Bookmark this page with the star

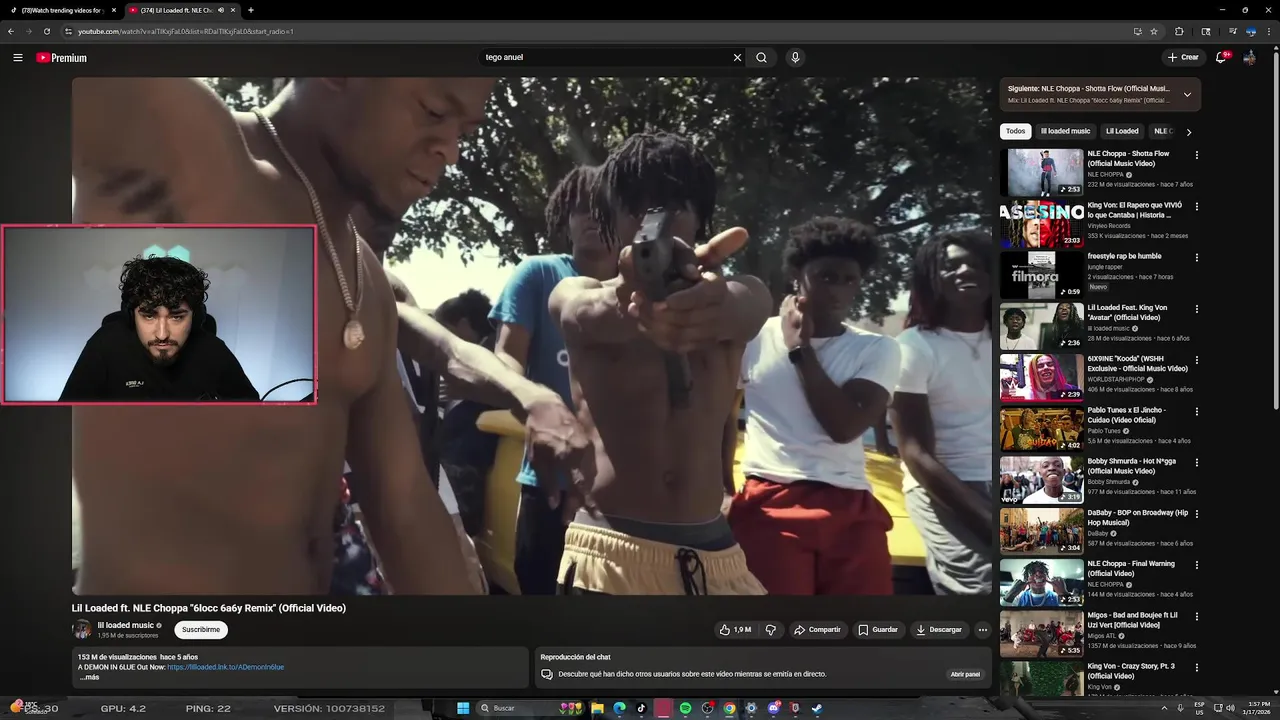[1154, 31]
